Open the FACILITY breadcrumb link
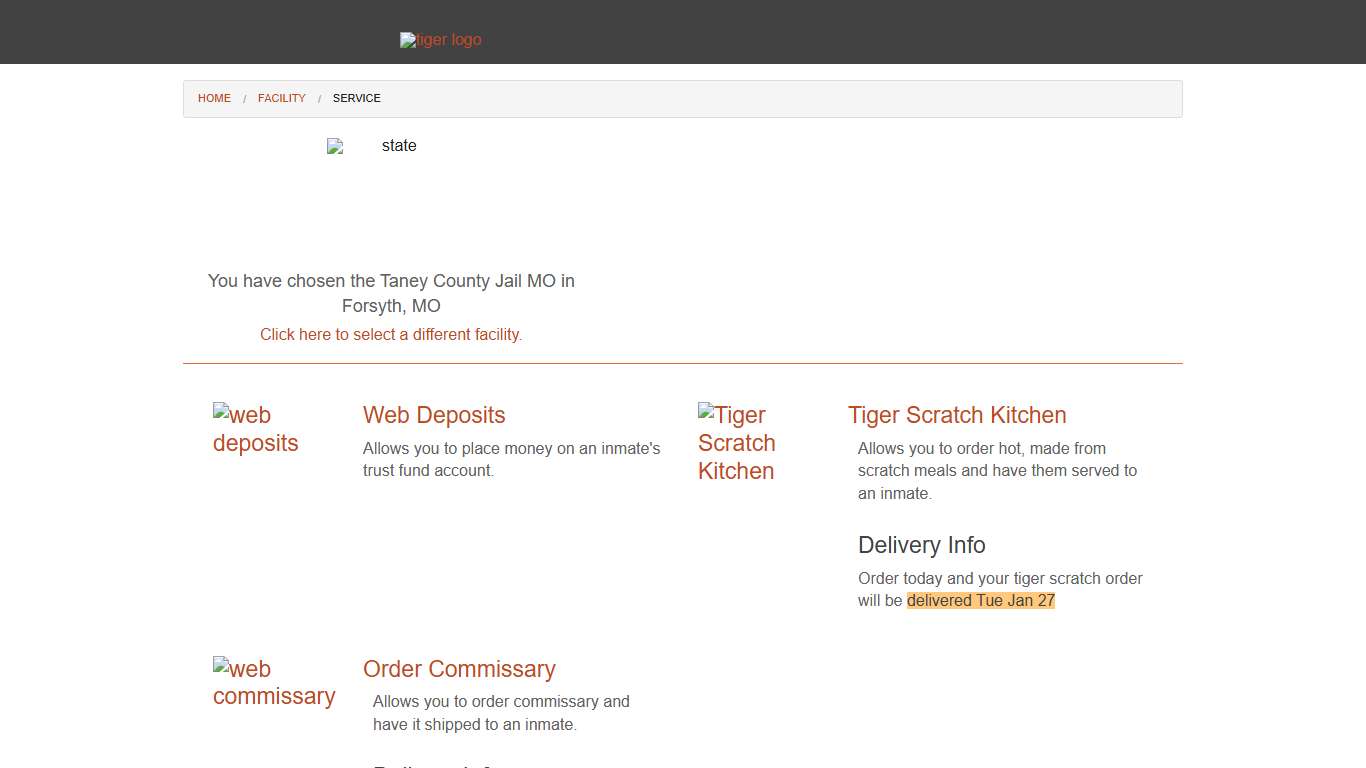This screenshot has width=1366, height=768. (x=281, y=98)
